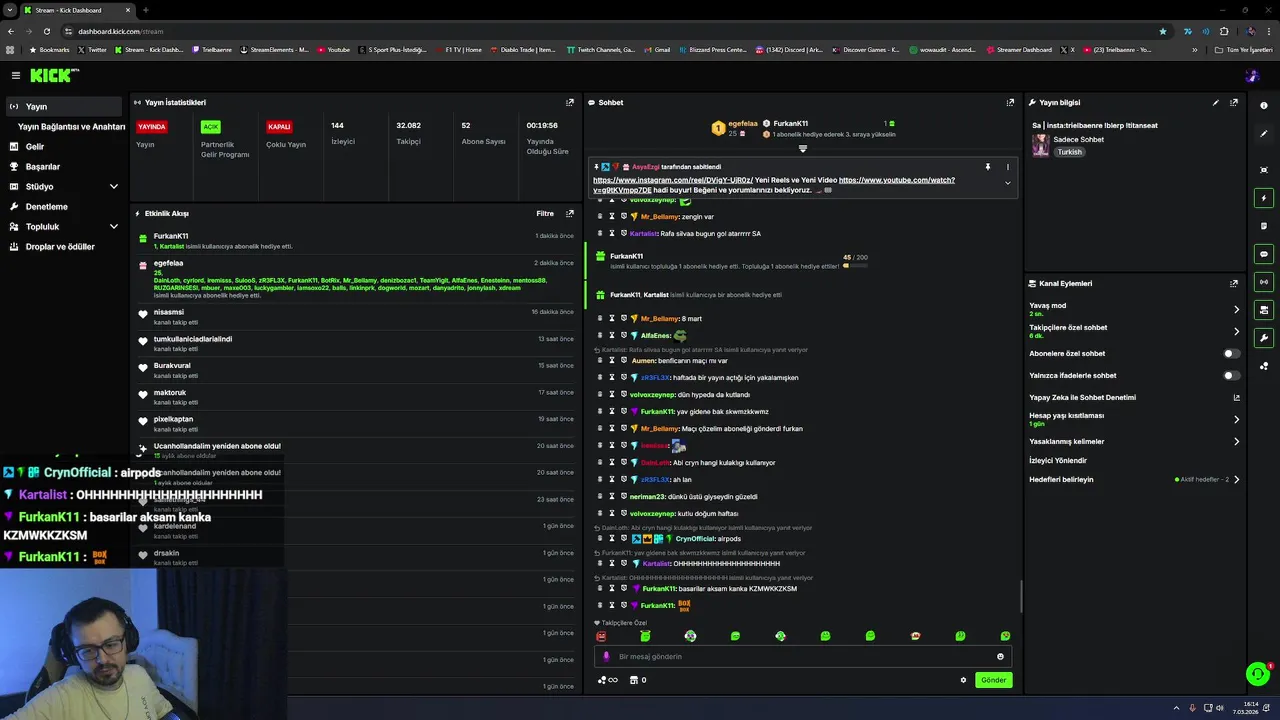This screenshot has width=1280, height=720.
Task: Open the shop icon with 0 count
Action: [x=637, y=680]
